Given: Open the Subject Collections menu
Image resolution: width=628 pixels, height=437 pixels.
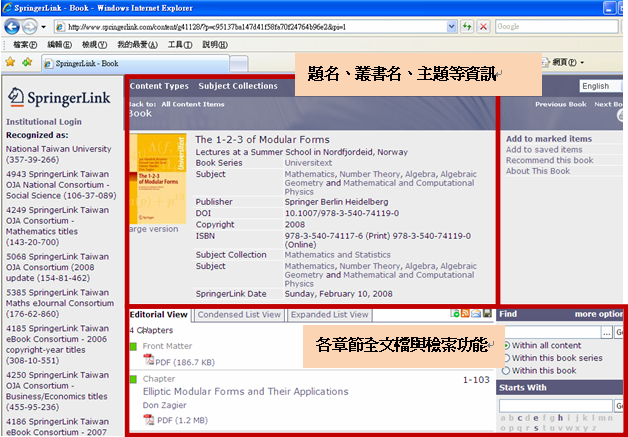Looking at the screenshot, I should coord(238,86).
